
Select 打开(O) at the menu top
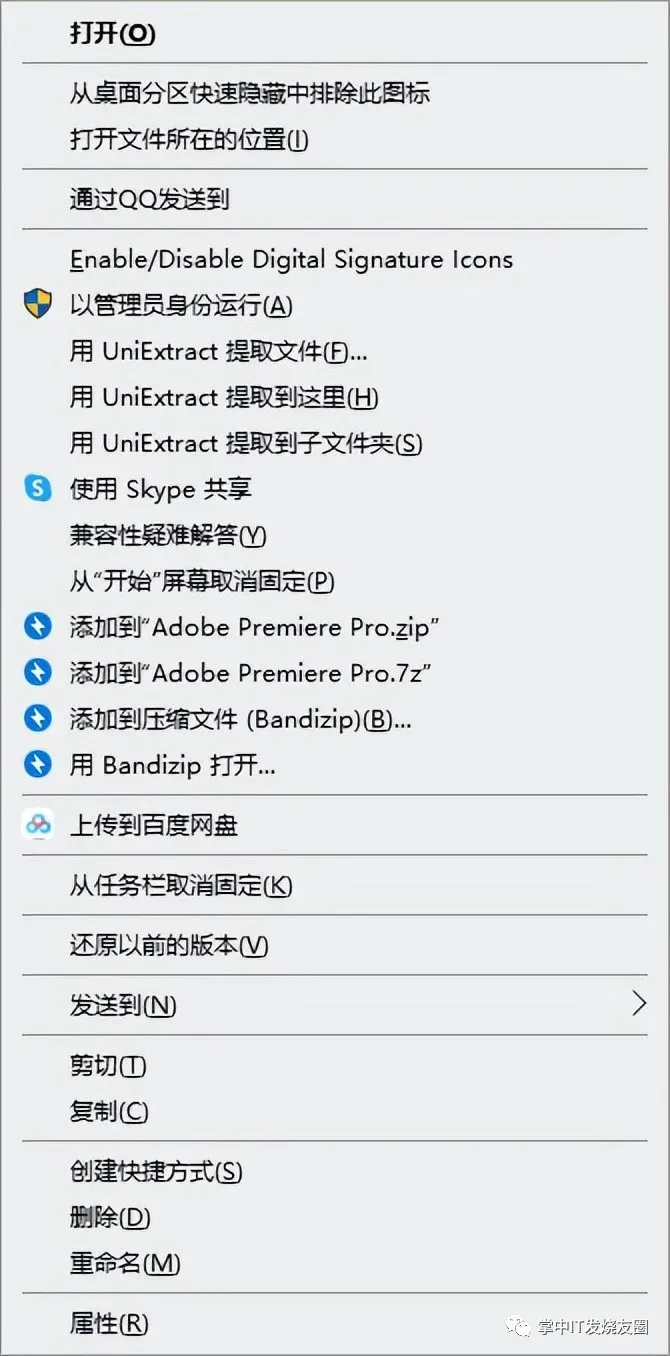(112, 33)
